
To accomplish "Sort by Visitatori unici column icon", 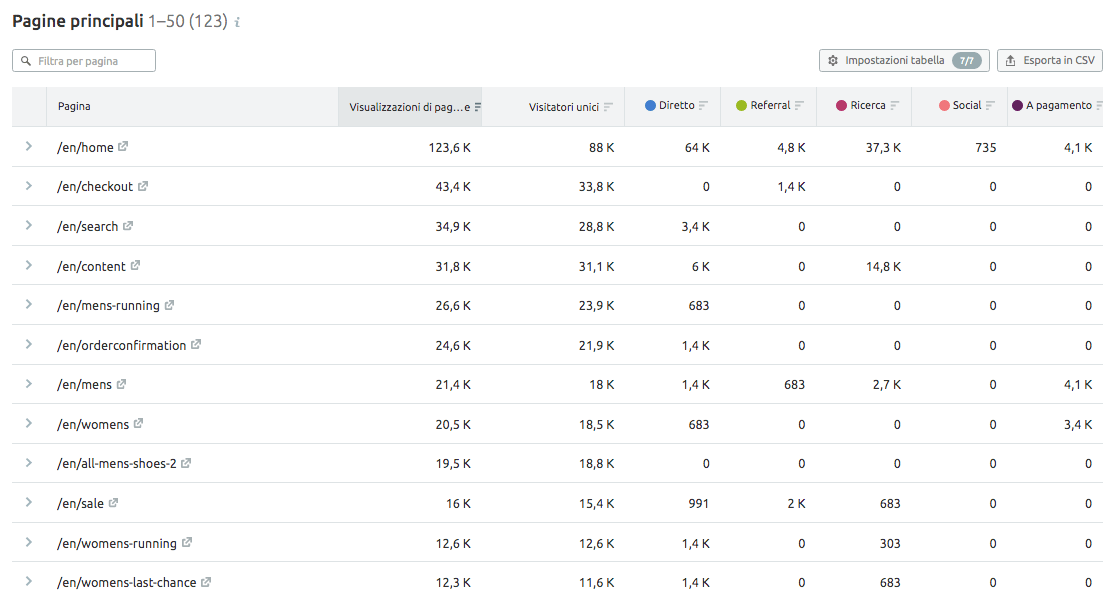I will pos(608,107).
